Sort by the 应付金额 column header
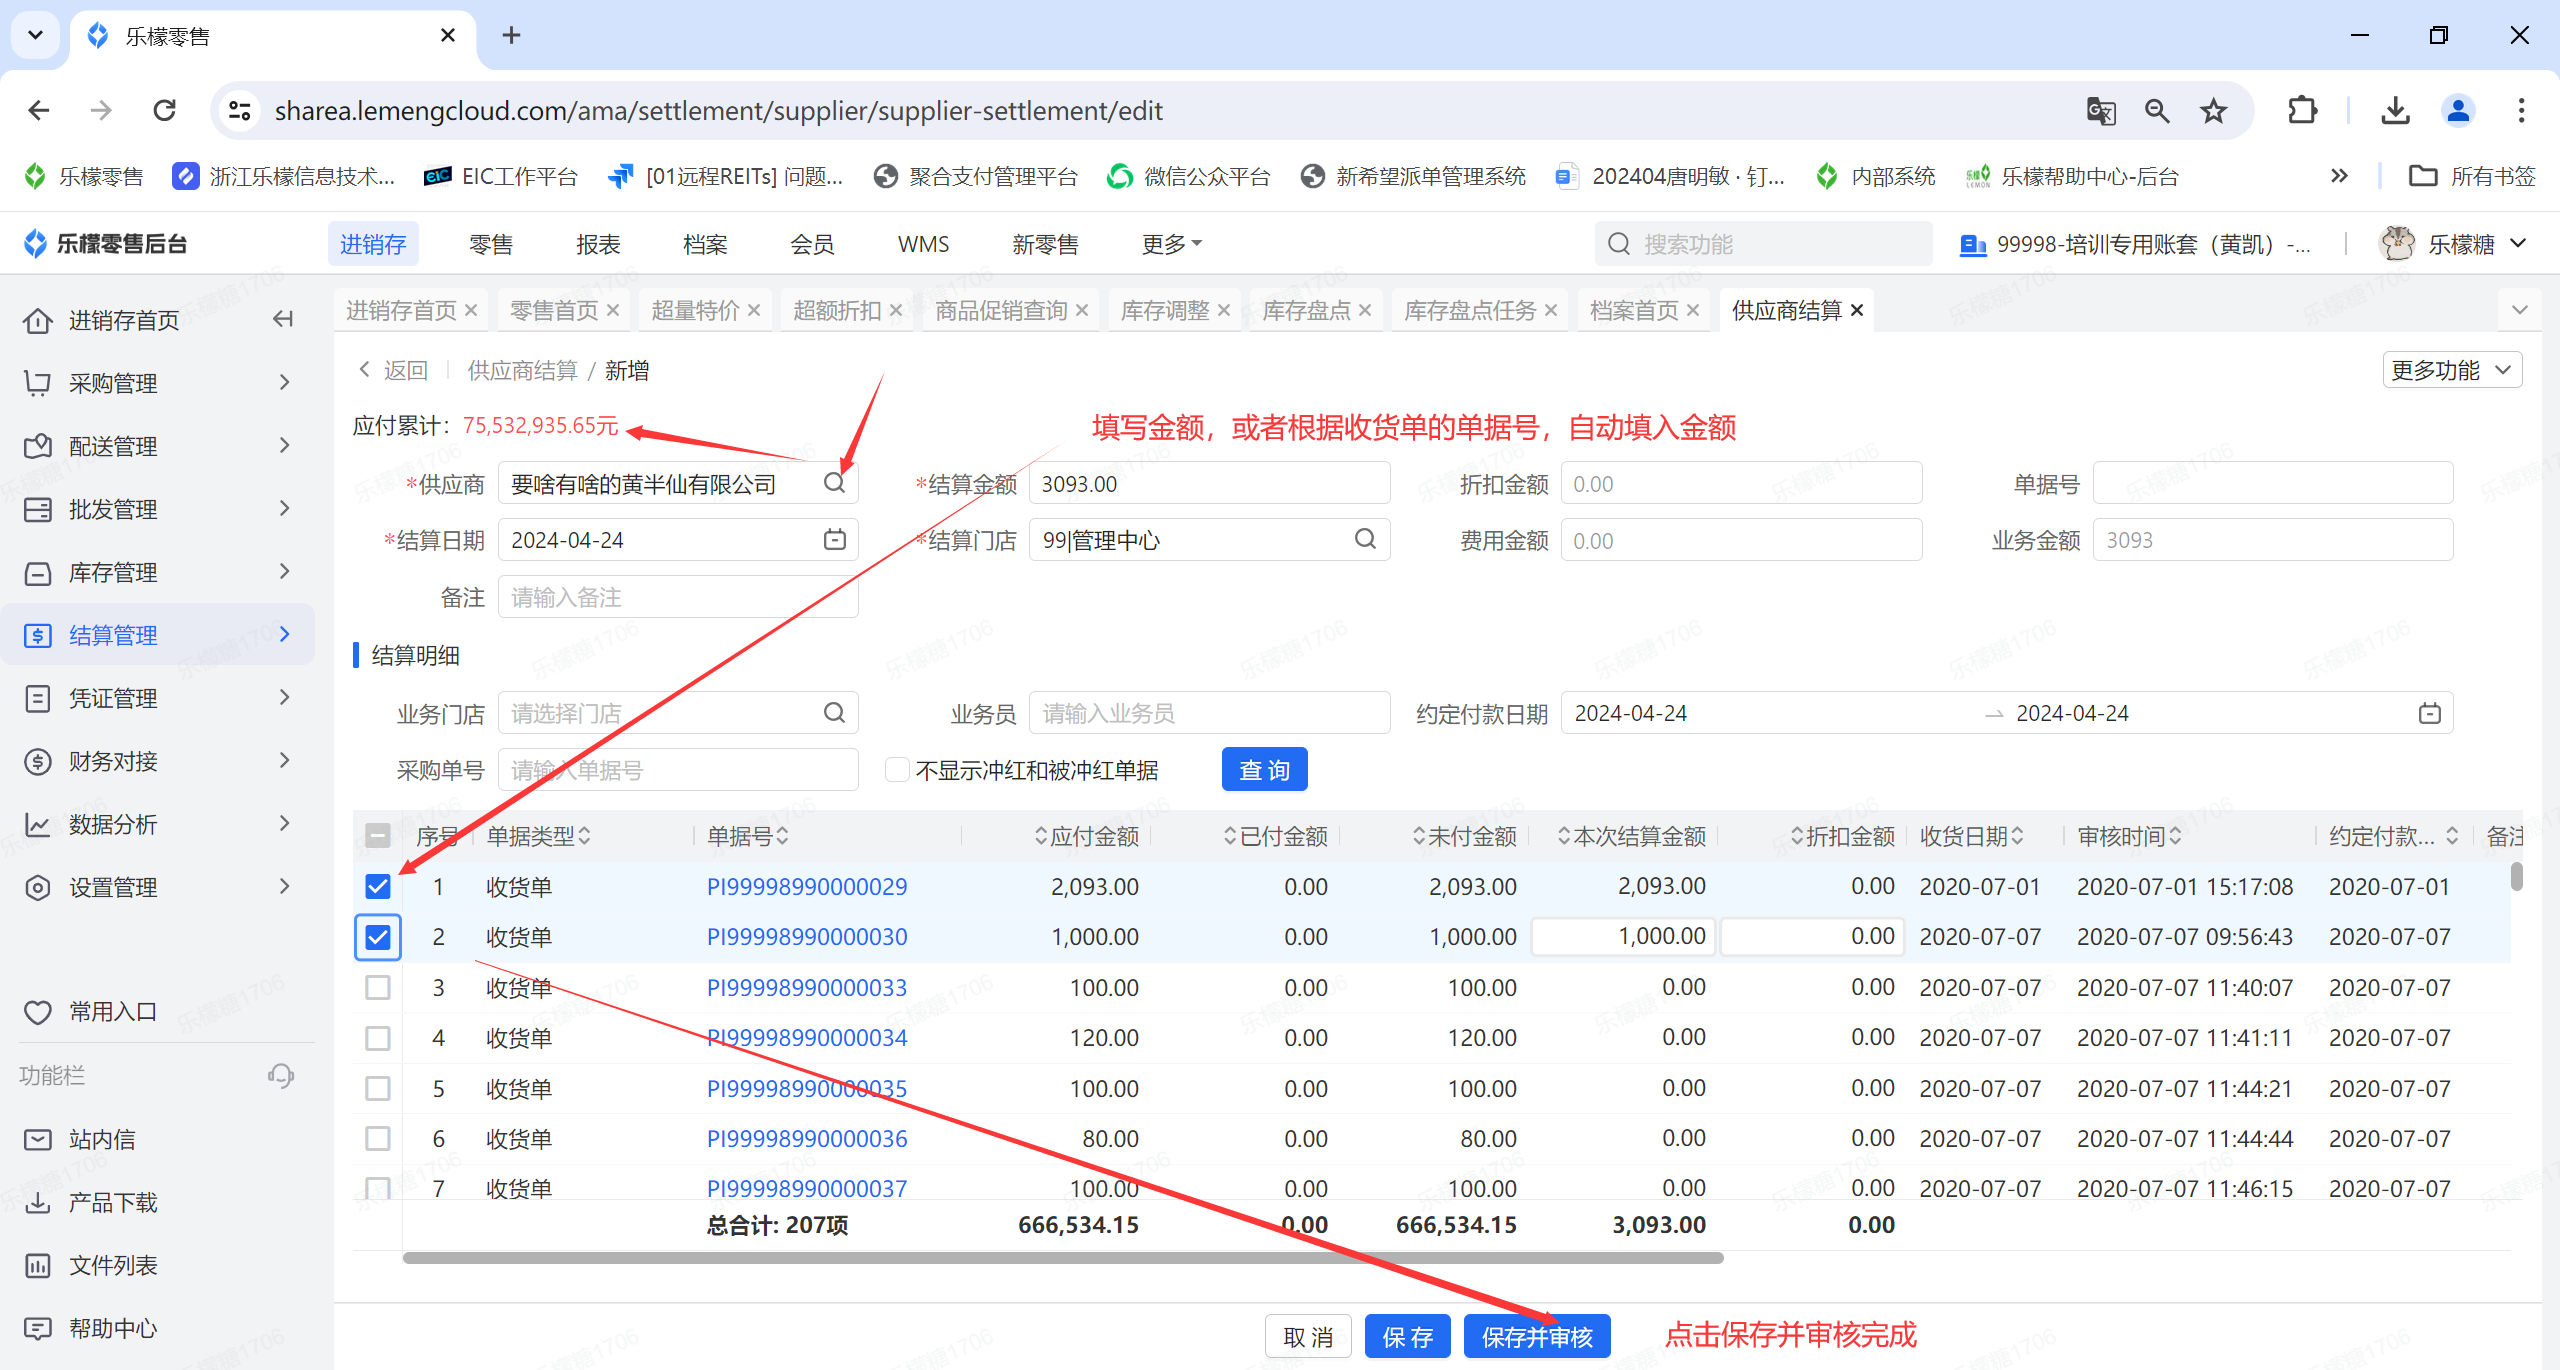2560x1370 pixels. (1087, 836)
